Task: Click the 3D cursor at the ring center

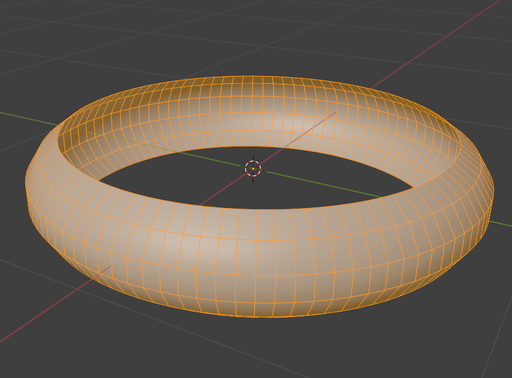Action: (x=253, y=169)
